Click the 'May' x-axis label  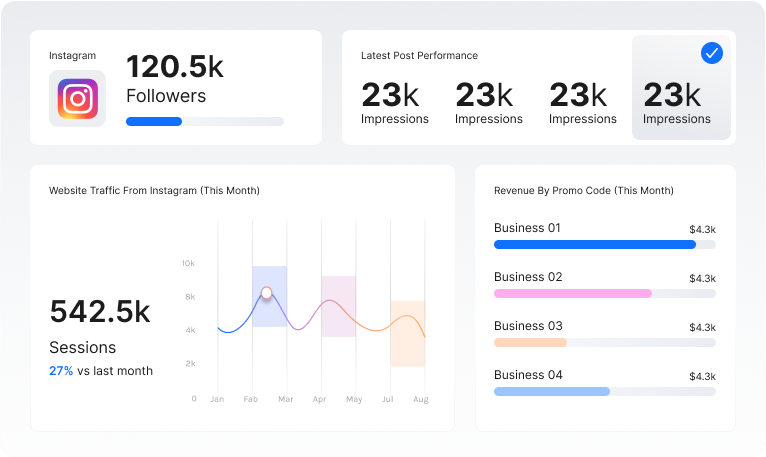354,399
